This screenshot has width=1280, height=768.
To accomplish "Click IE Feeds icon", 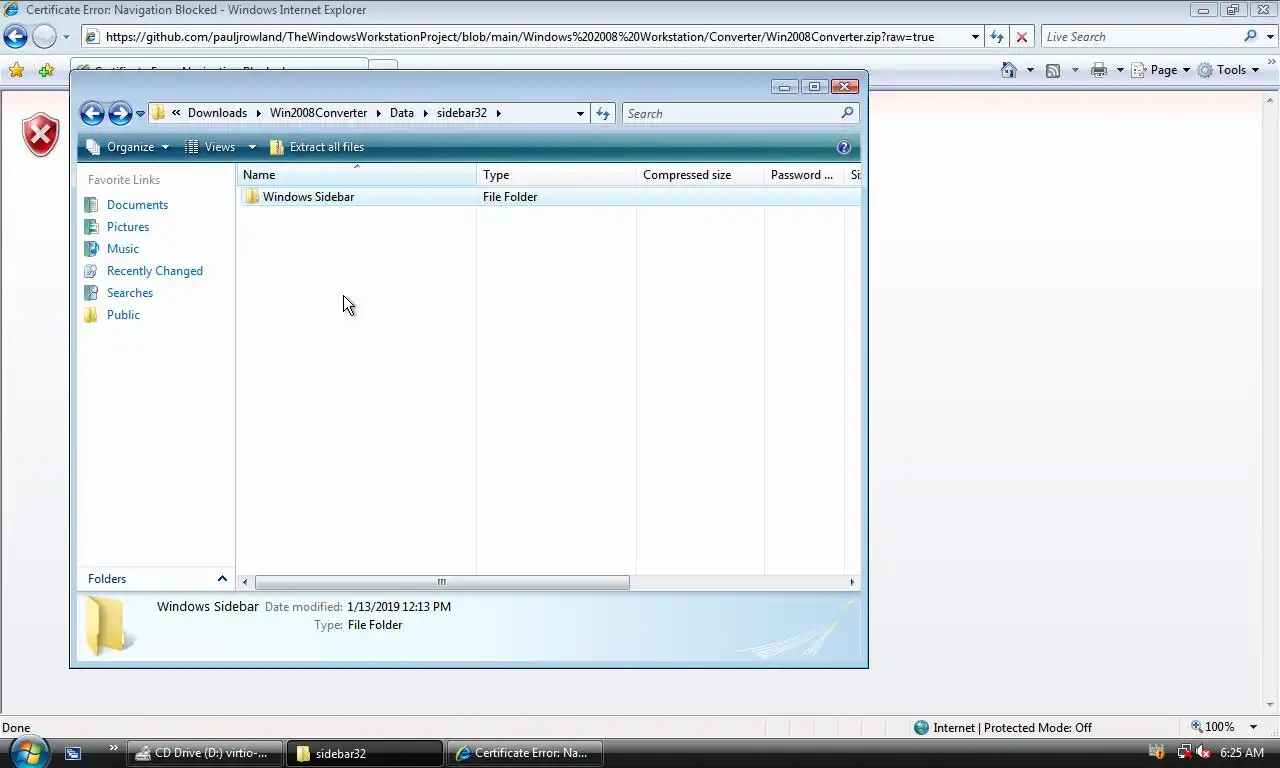I will pos(1053,70).
